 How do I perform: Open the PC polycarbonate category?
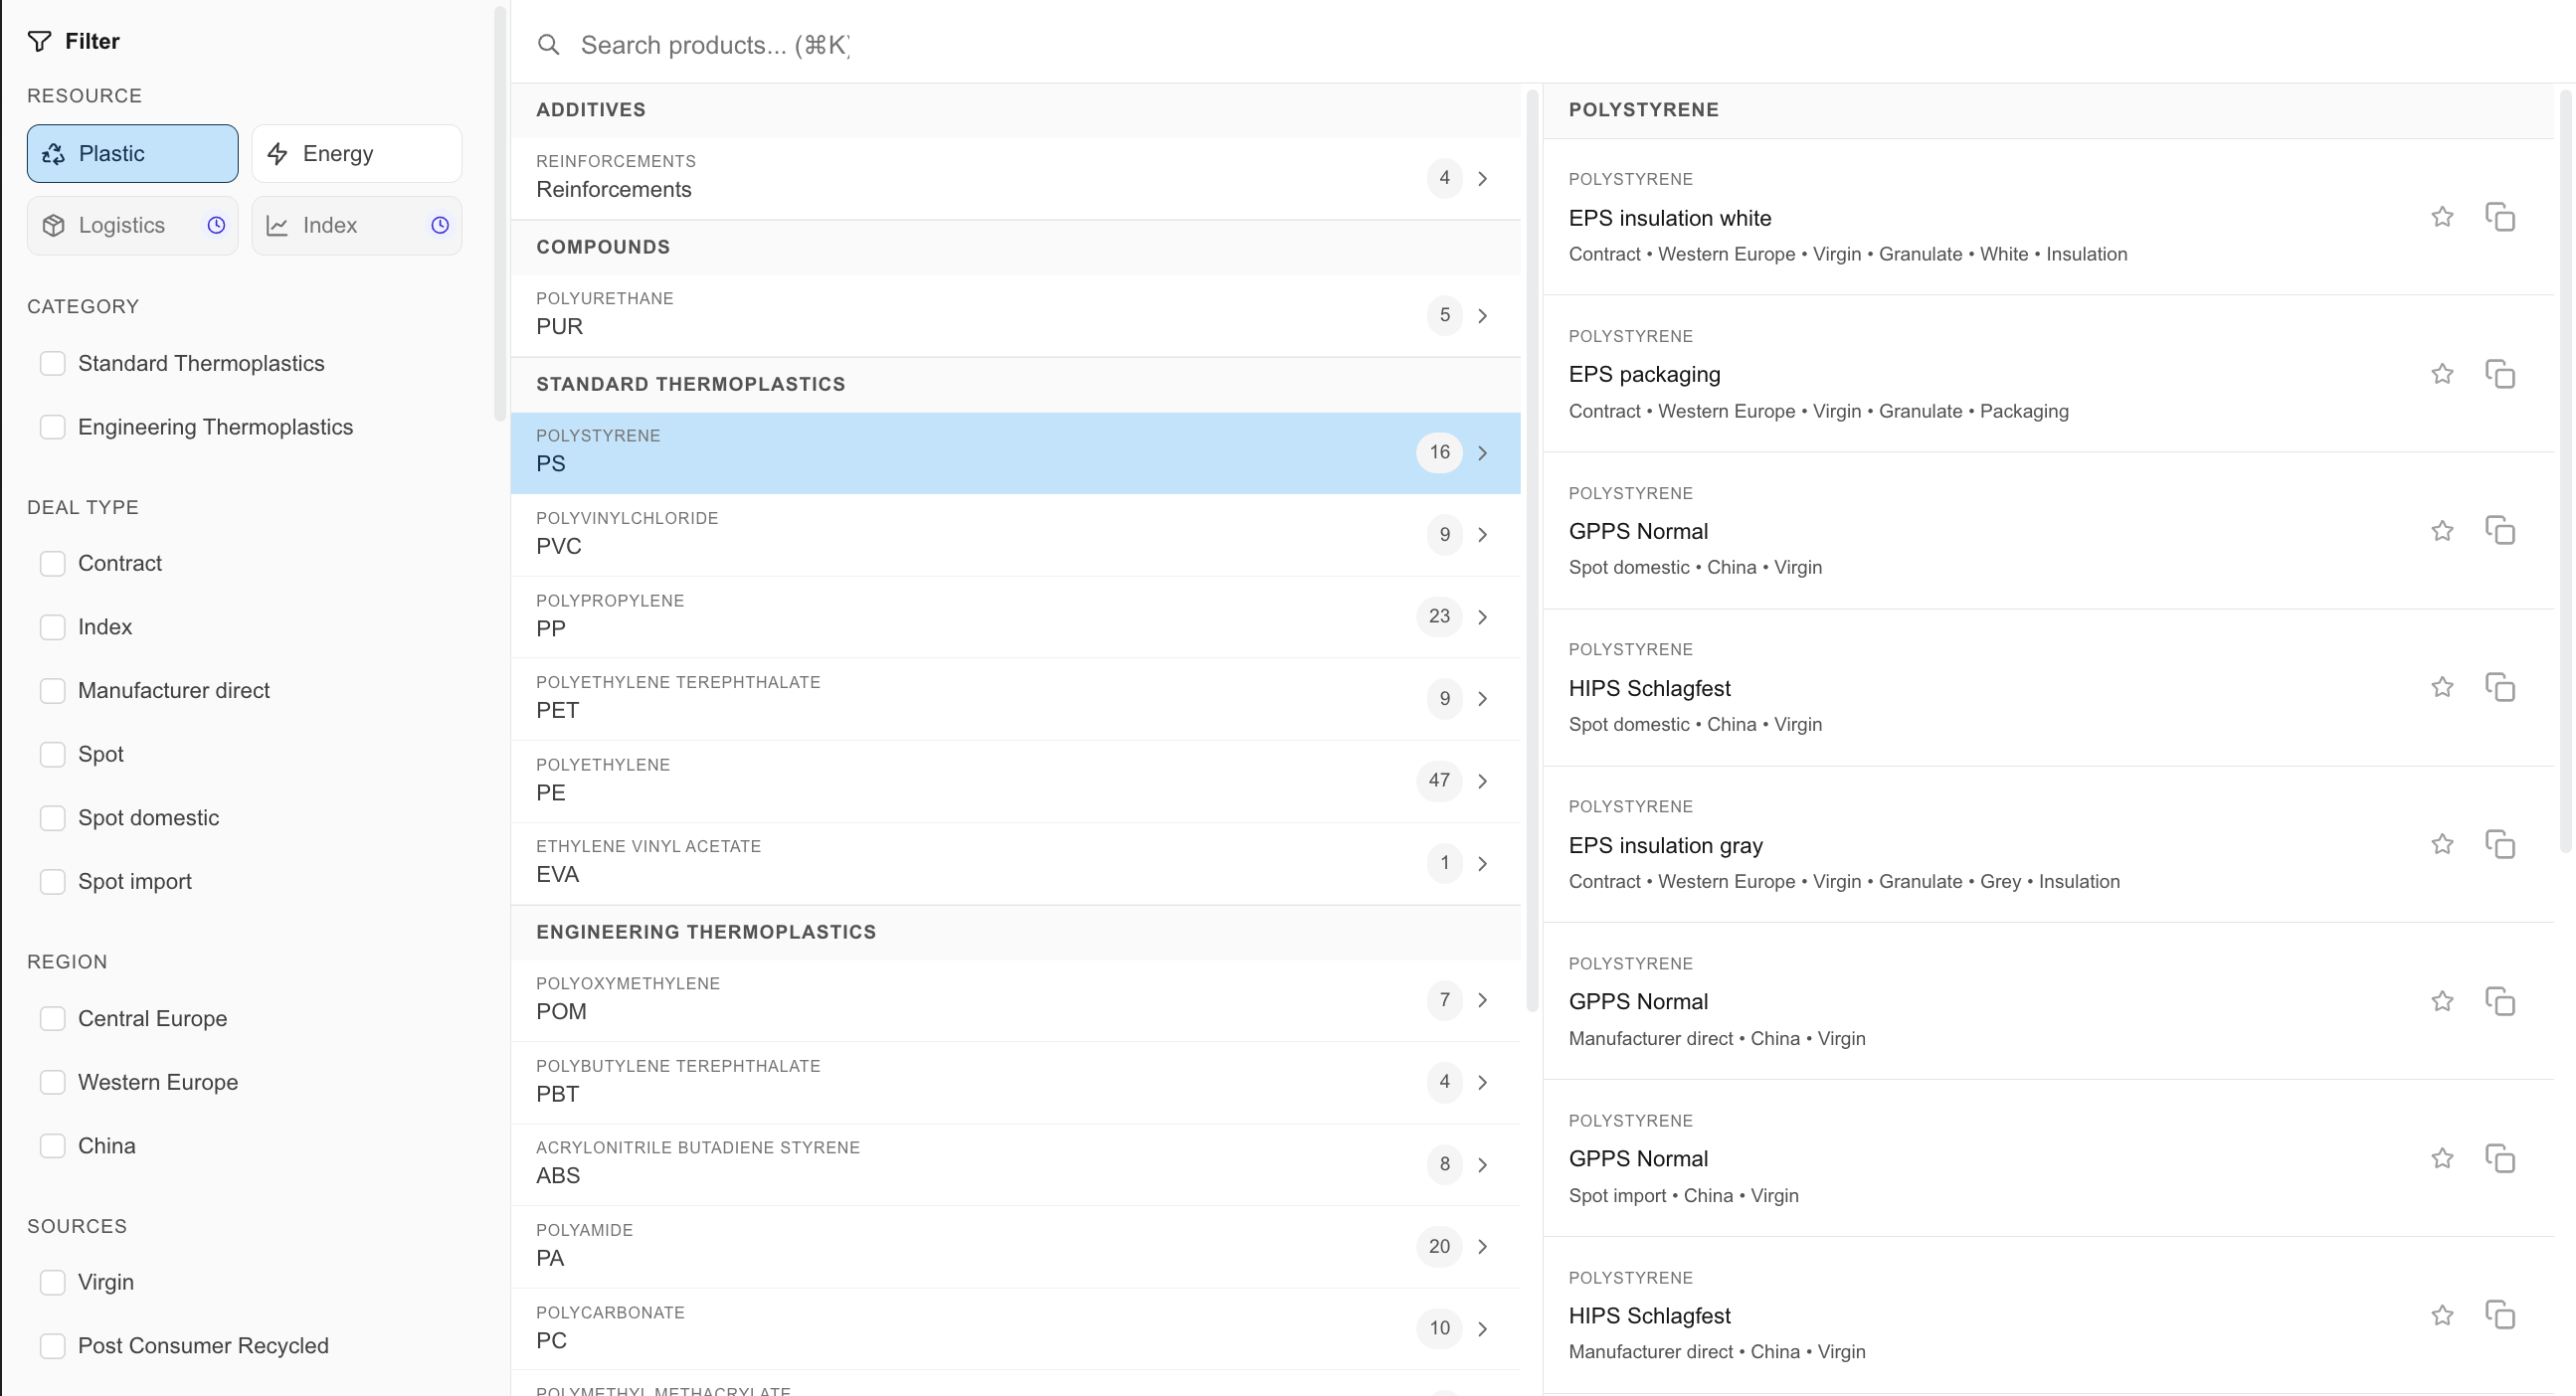point(1015,1328)
